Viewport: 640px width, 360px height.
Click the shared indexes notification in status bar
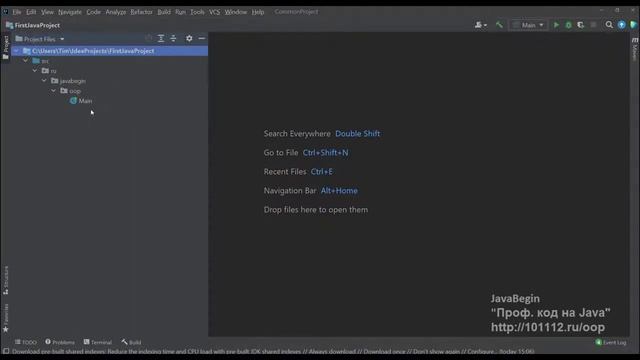click(x=273, y=351)
